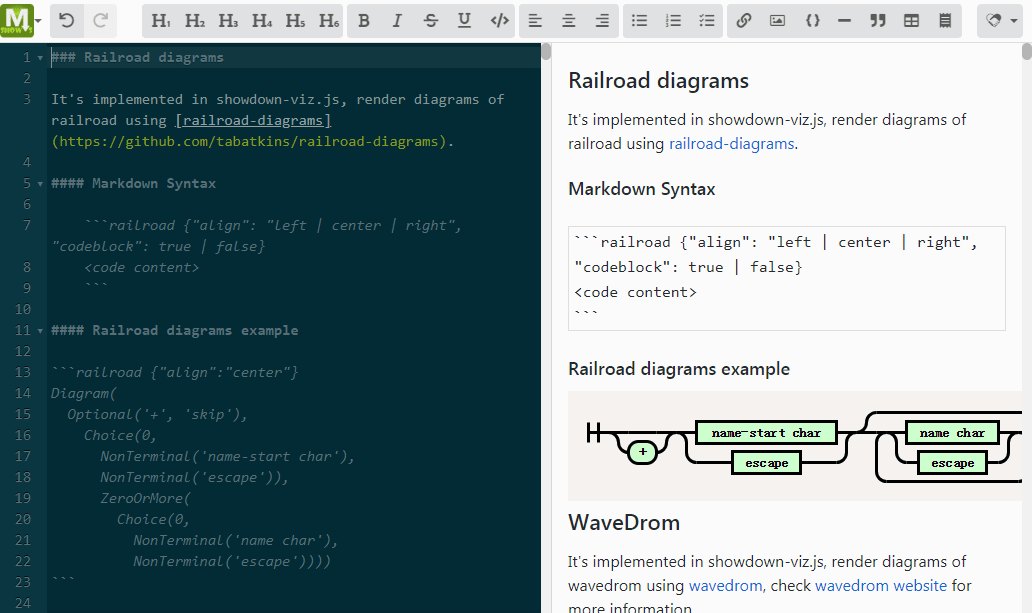The height and width of the screenshot is (613, 1032).
Task: Toggle center text alignment
Action: tap(568, 20)
